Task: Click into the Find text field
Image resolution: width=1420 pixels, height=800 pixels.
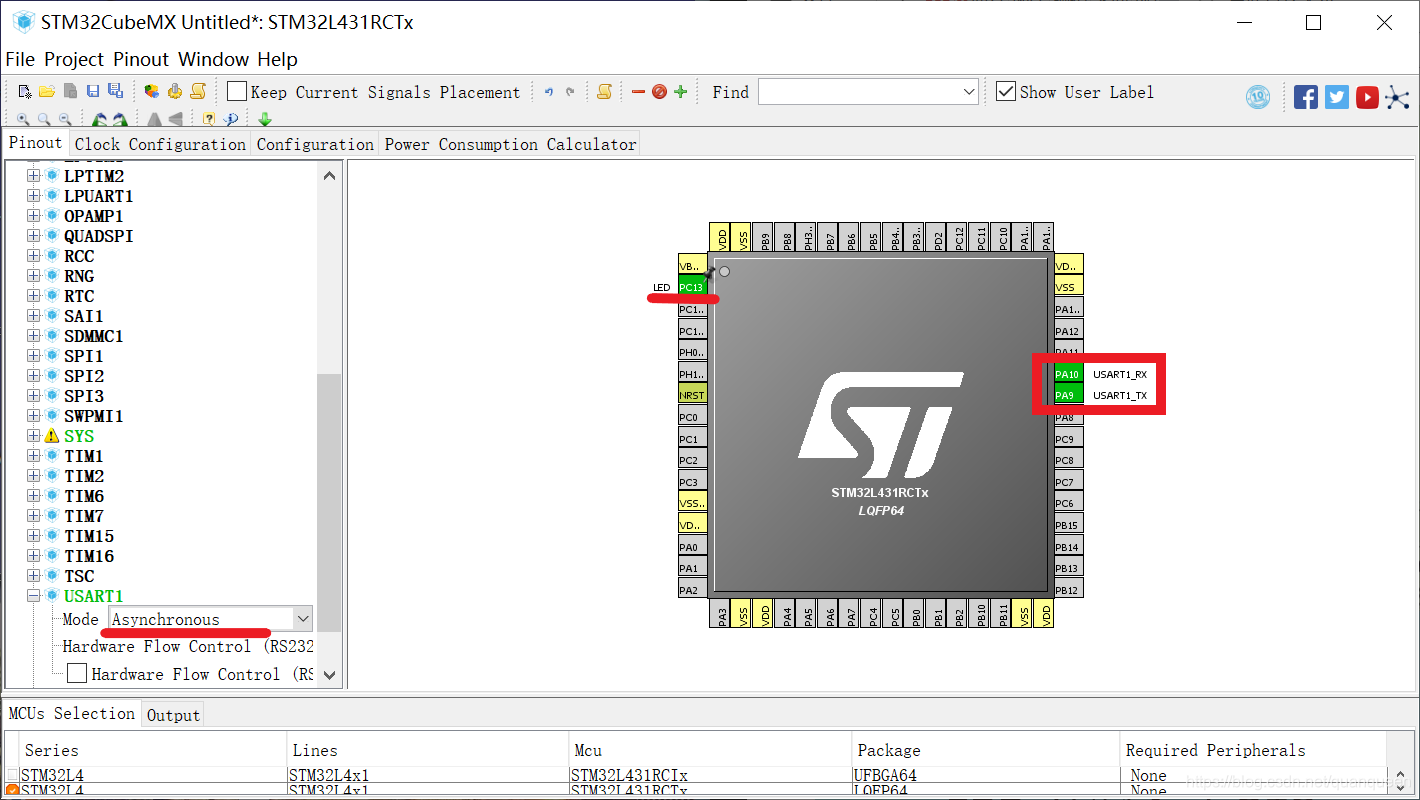Action: coord(858,92)
